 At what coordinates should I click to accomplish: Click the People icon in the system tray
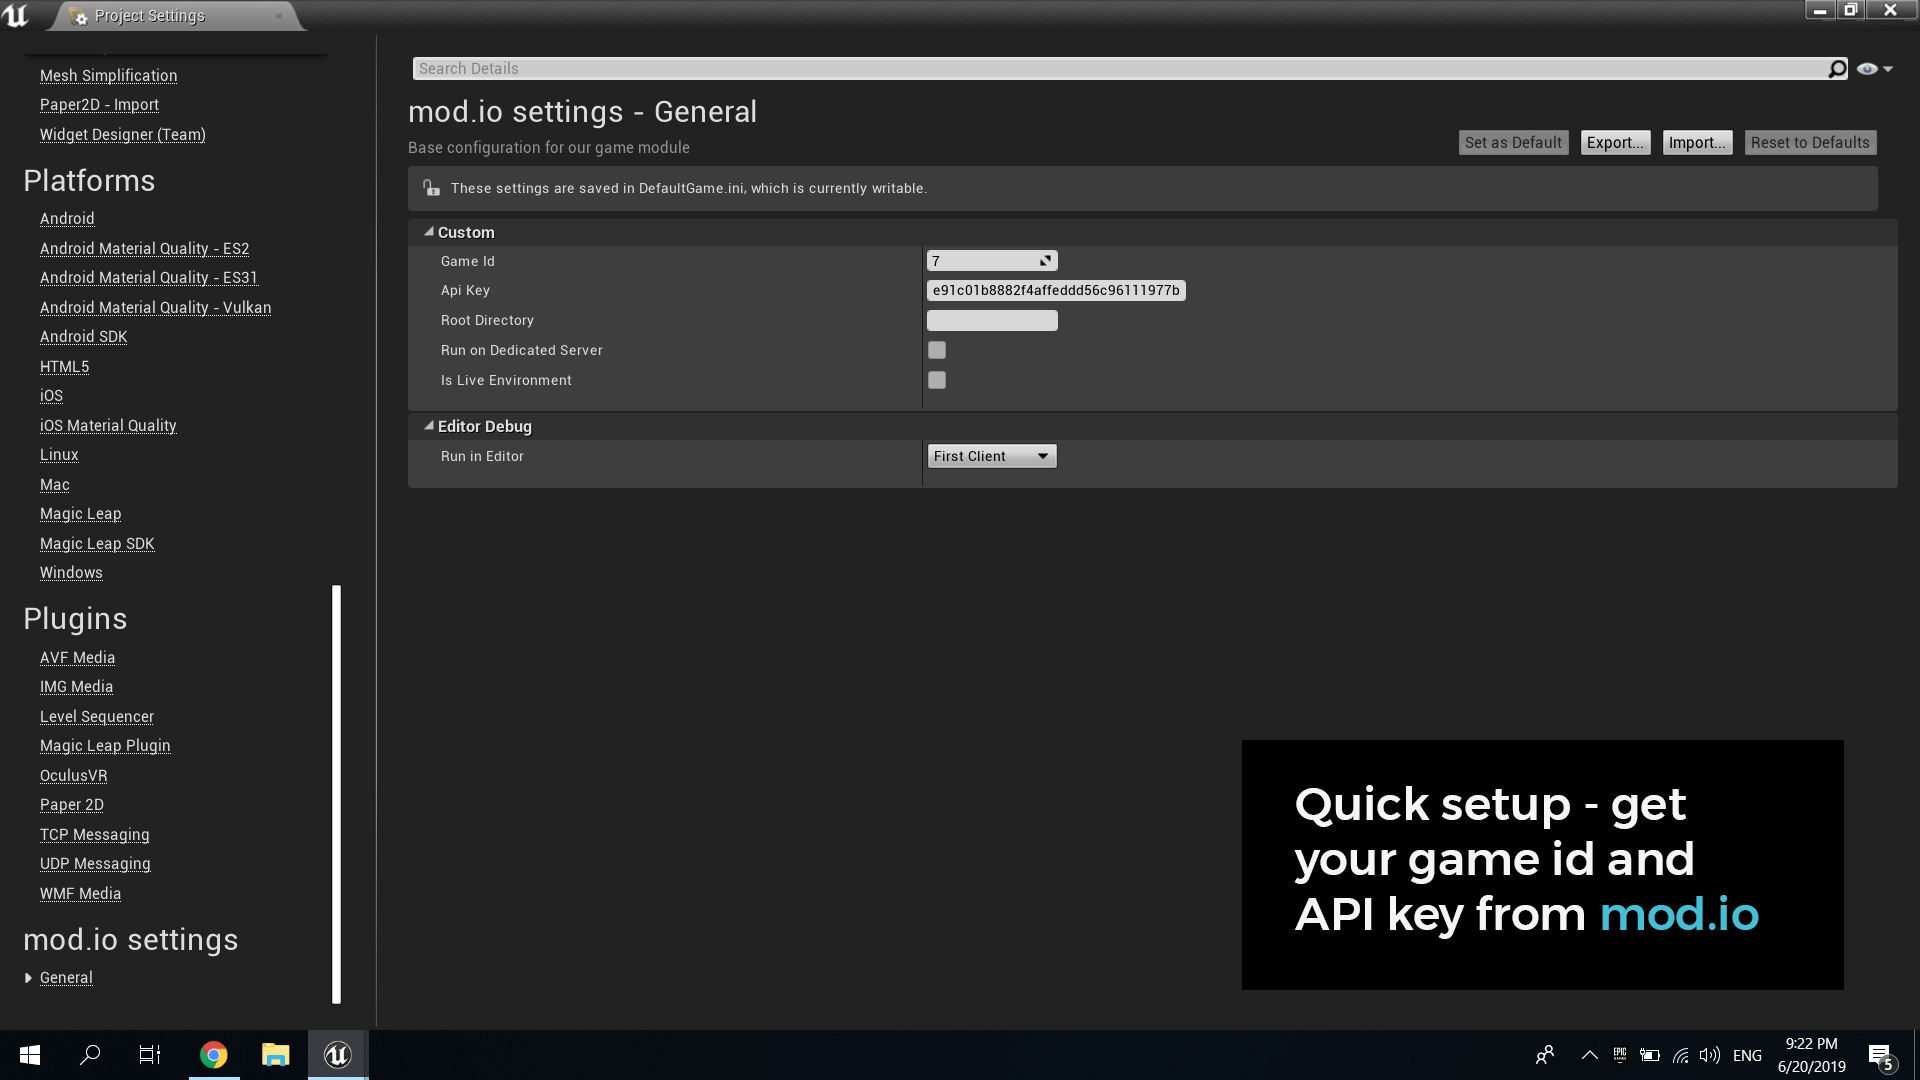[x=1544, y=1055]
